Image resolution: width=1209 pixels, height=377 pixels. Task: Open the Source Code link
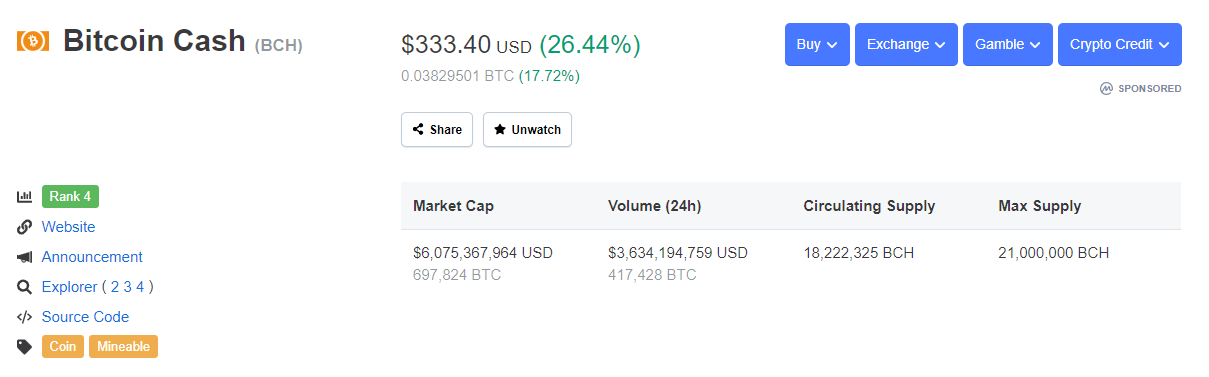click(x=85, y=317)
